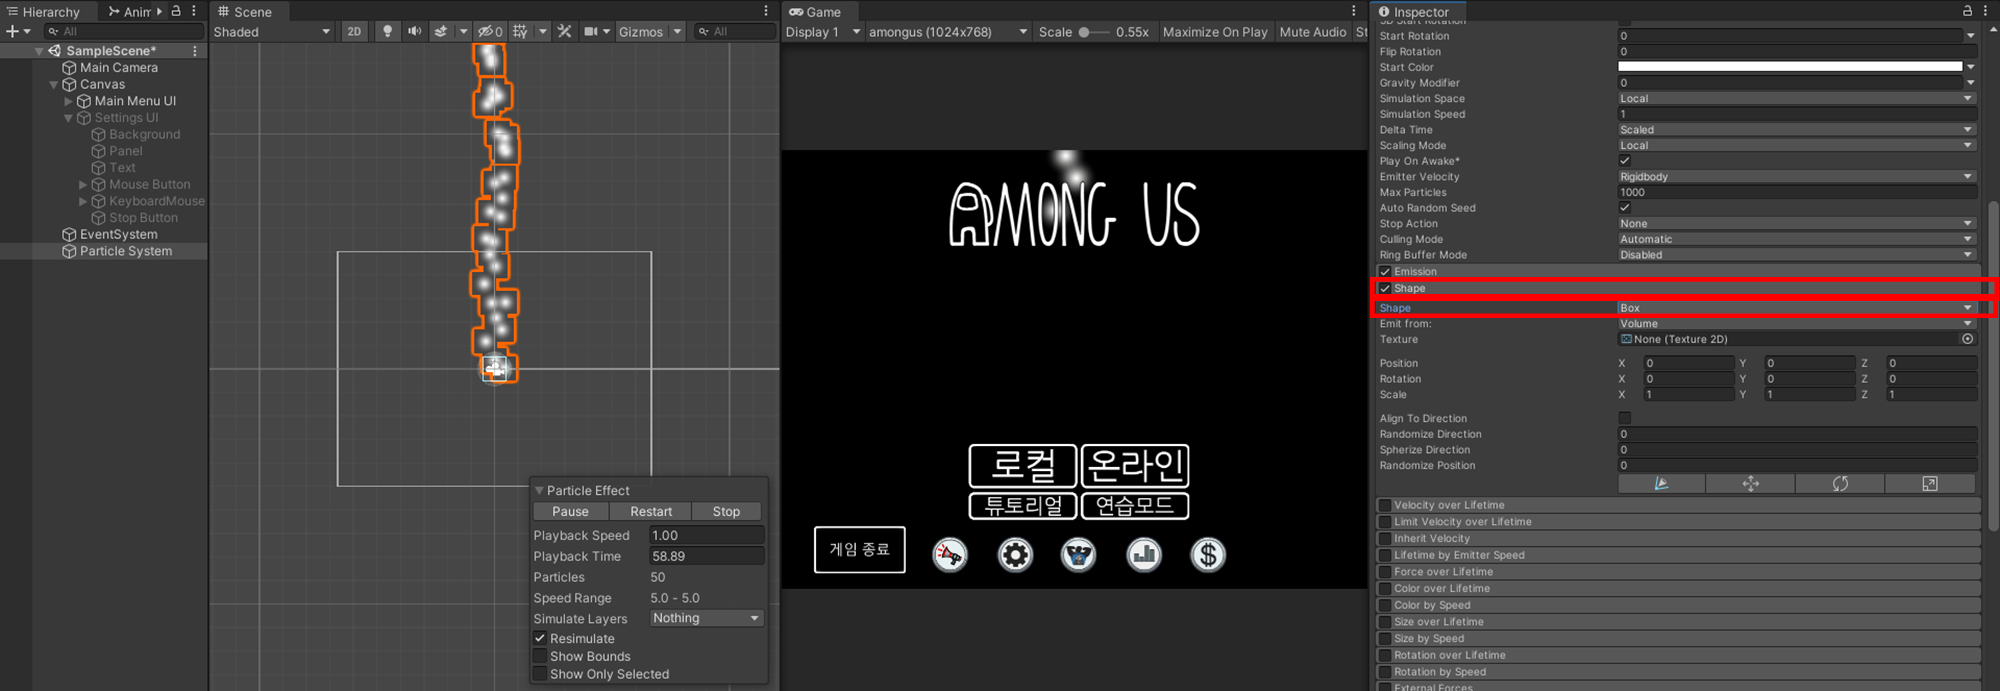Enable Align To Direction checkbox
The height and width of the screenshot is (691, 2000).
(x=1624, y=419)
